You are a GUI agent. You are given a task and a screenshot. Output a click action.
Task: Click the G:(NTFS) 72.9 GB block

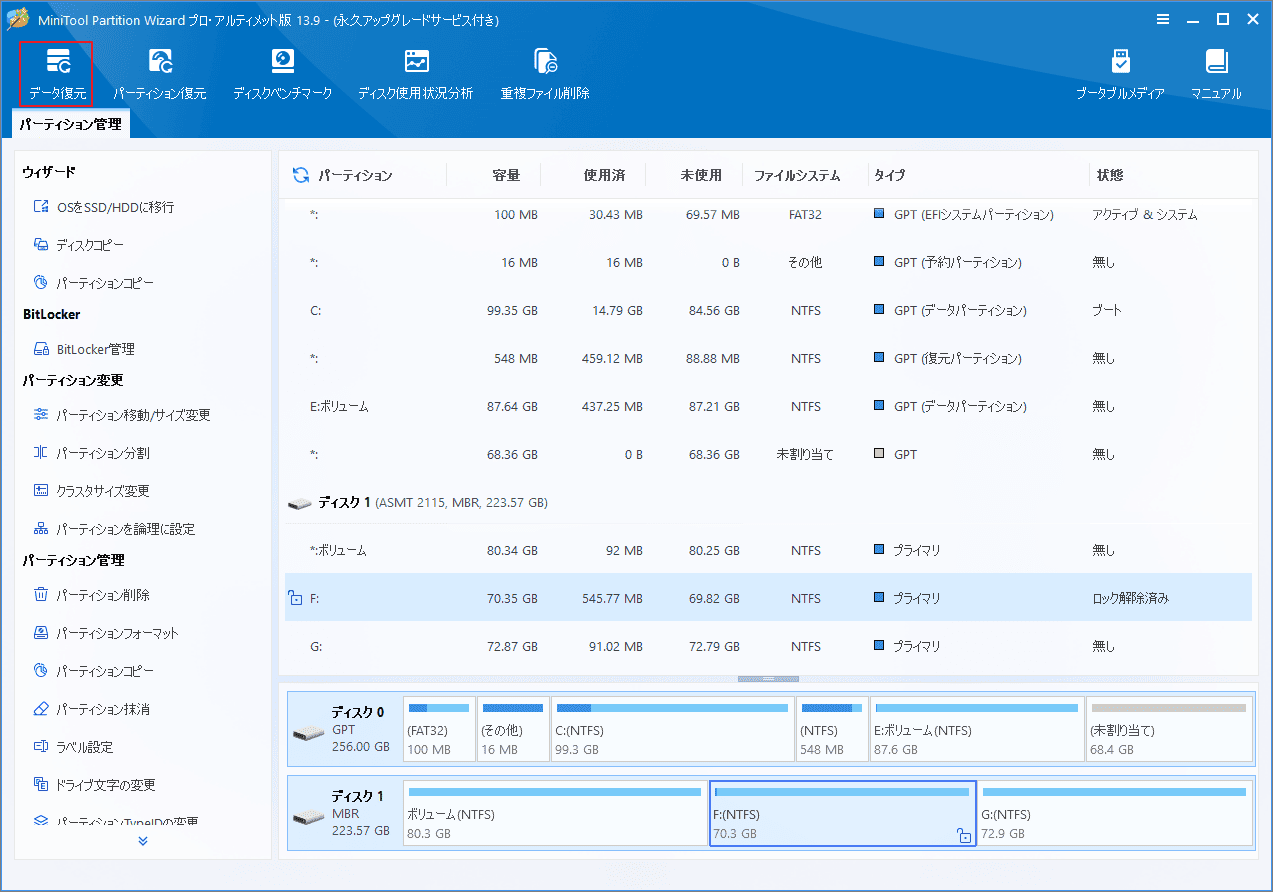(1115, 813)
